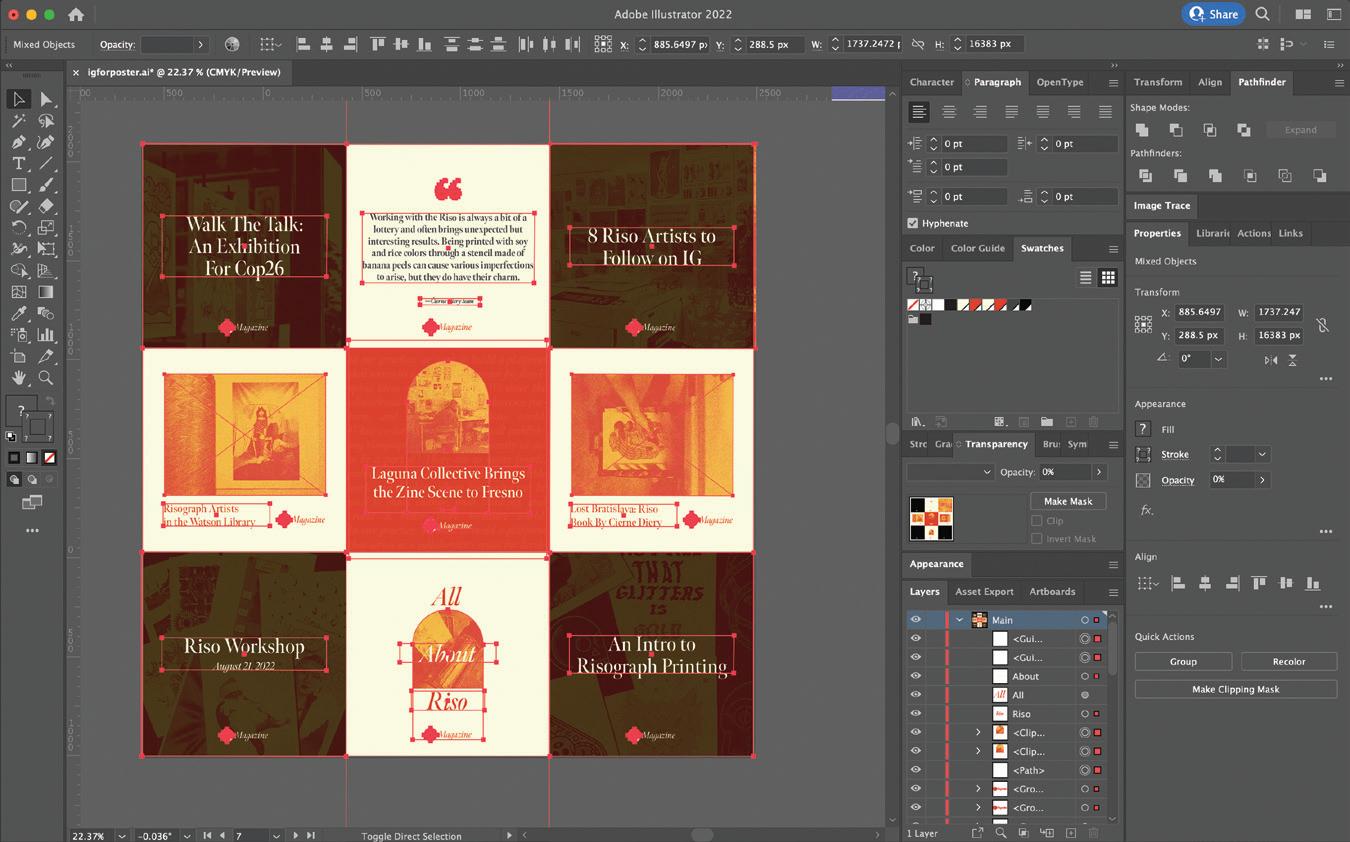Image resolution: width=1350 pixels, height=842 pixels.
Task: Open the Asset Export tab
Action: (x=984, y=591)
